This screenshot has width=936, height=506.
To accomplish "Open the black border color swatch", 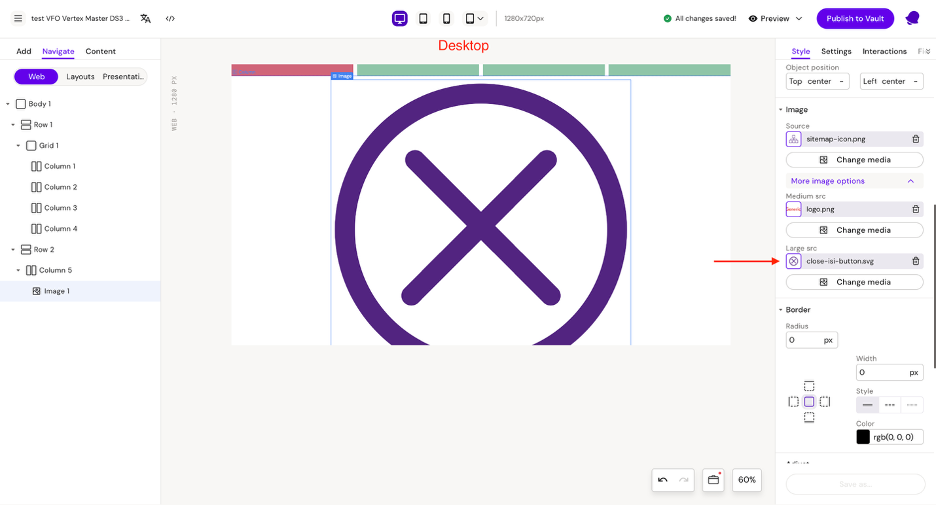I will pos(863,437).
